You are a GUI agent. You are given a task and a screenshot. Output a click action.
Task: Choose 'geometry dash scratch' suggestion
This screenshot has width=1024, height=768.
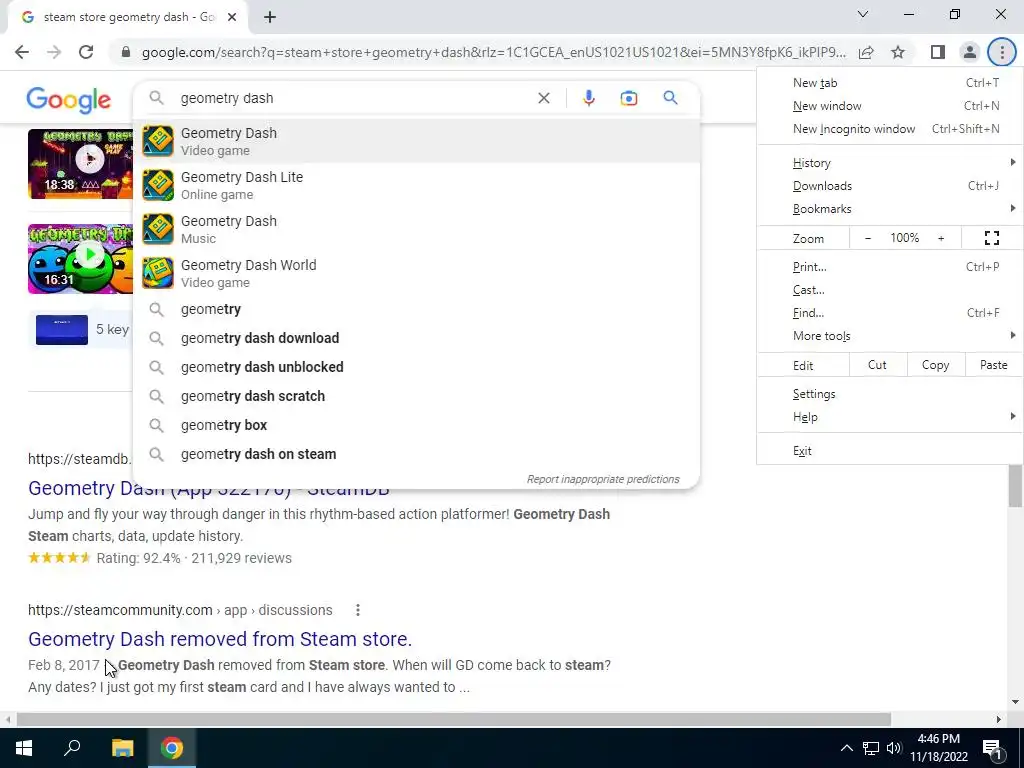click(x=416, y=396)
